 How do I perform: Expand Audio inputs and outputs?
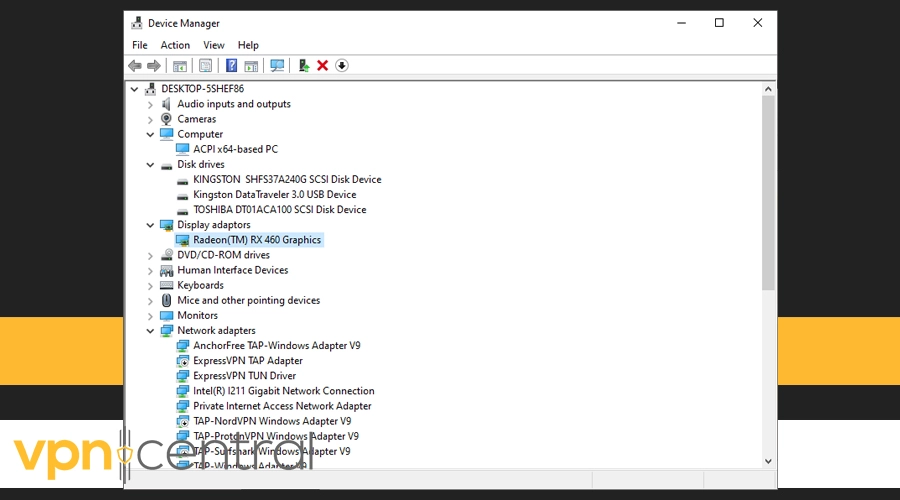tap(150, 104)
